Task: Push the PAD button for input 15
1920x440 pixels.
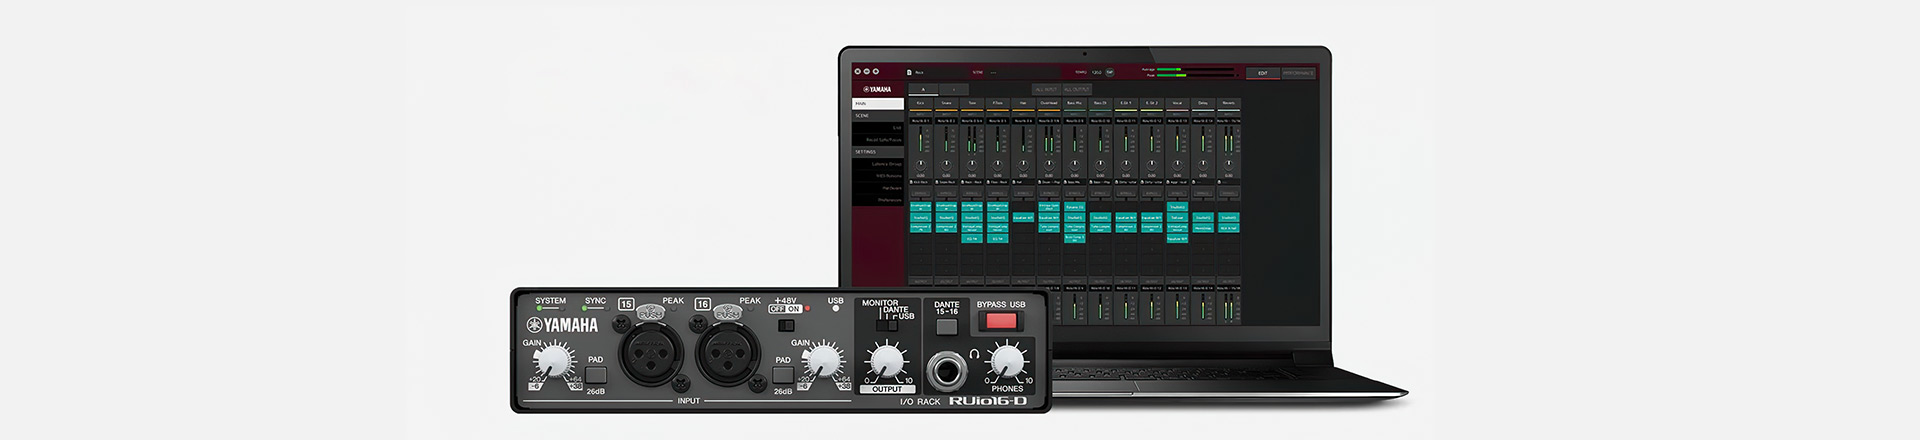Action: pos(596,375)
